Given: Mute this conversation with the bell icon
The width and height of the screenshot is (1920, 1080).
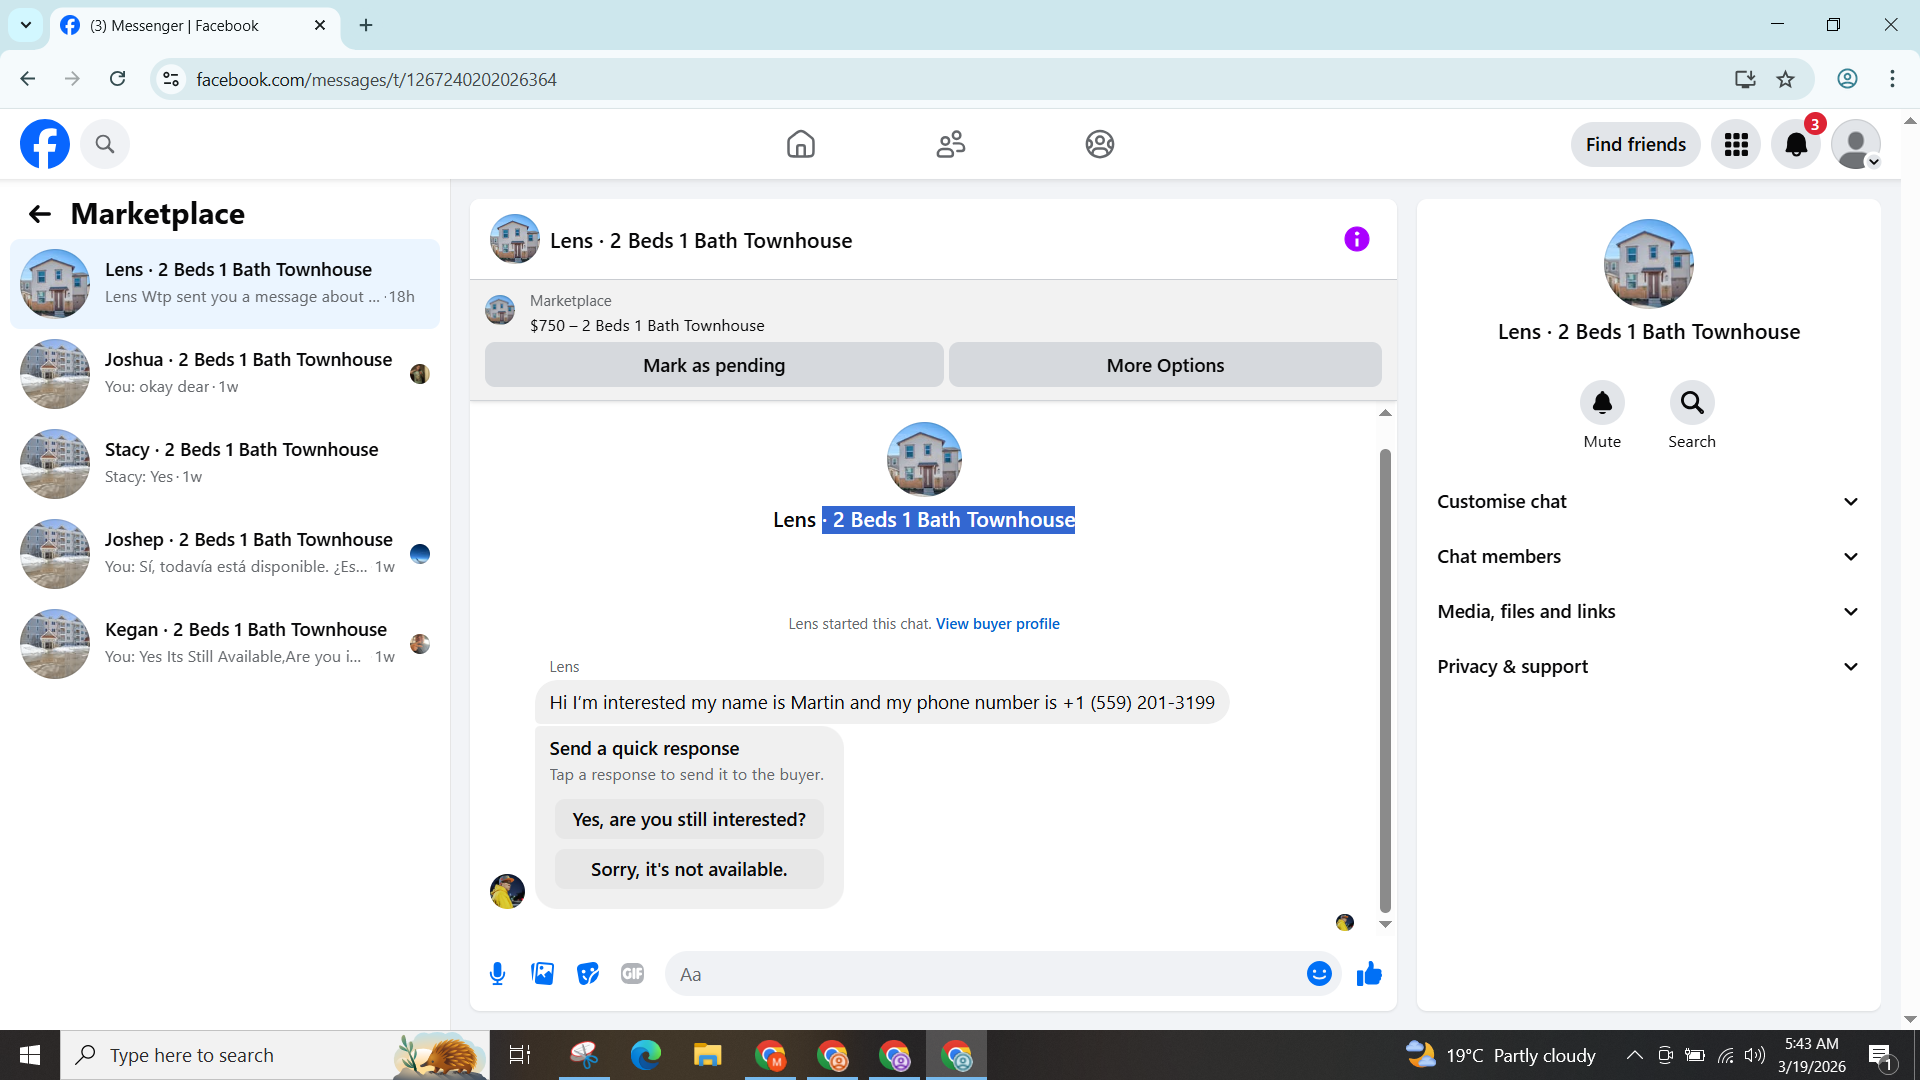Looking at the screenshot, I should pos(1602,403).
